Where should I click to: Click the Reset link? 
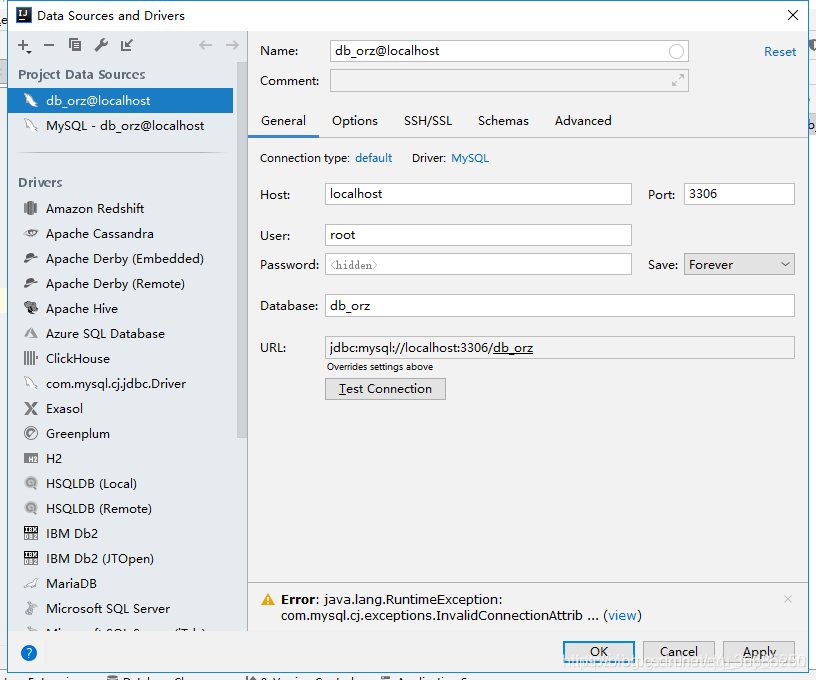[x=780, y=52]
